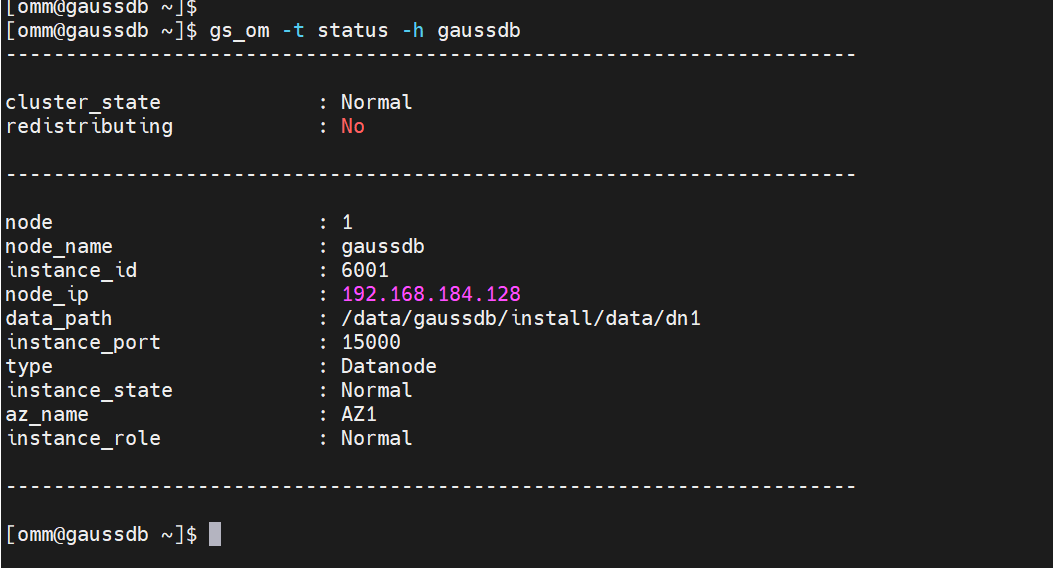Click the instance_id value 6001
Image resolution: width=1053 pixels, height=568 pixels.
365,271
